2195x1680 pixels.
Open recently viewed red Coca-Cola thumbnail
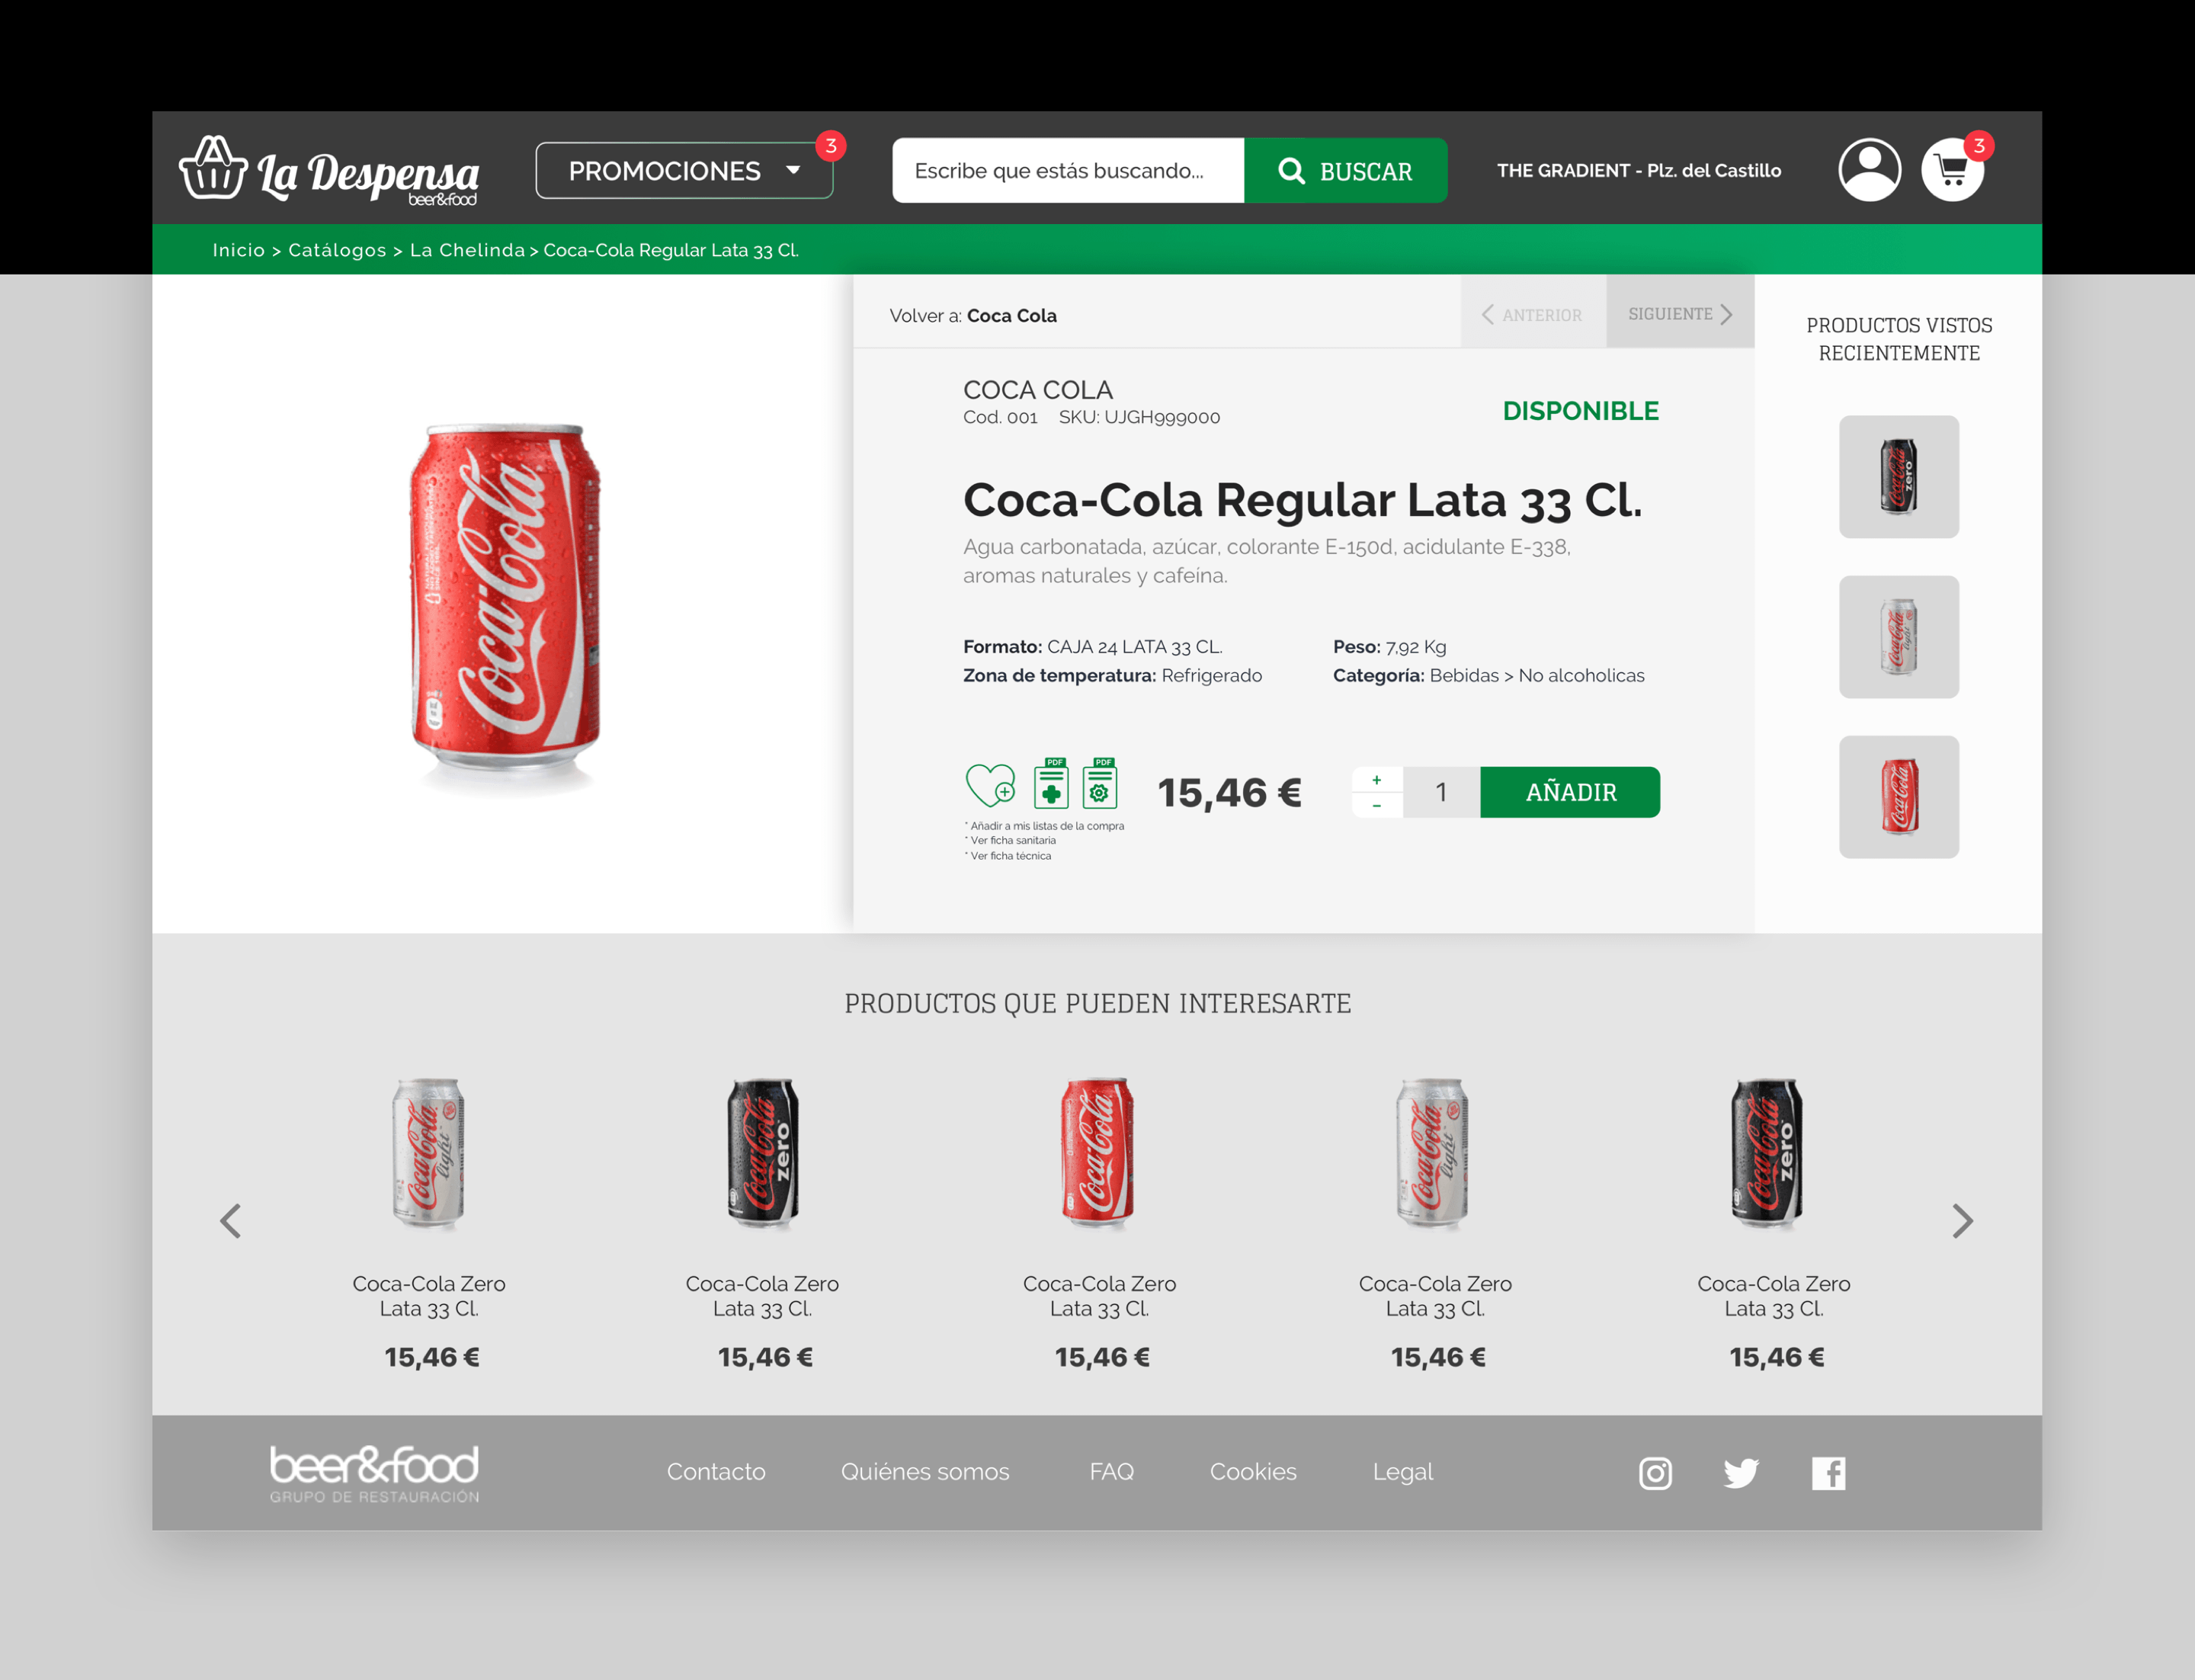[x=1898, y=797]
